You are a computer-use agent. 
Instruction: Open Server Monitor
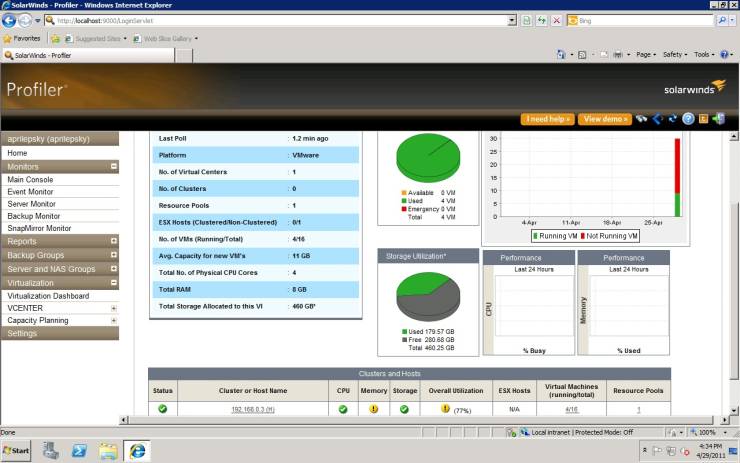(31, 204)
